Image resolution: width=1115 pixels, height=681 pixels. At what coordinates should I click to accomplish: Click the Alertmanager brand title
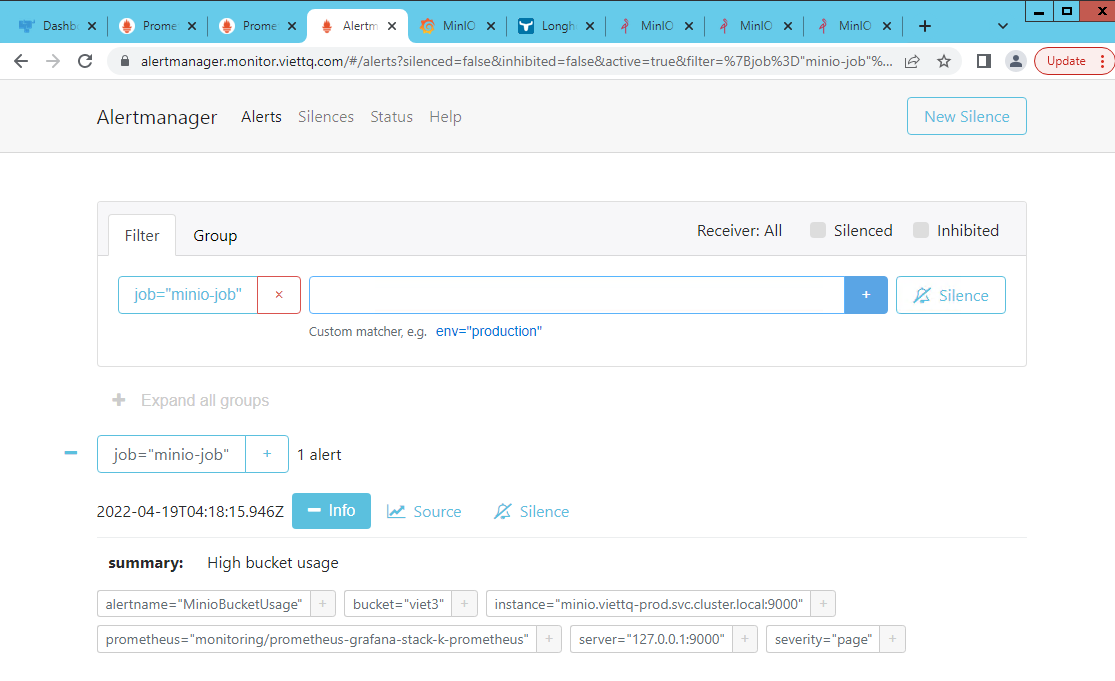point(156,117)
